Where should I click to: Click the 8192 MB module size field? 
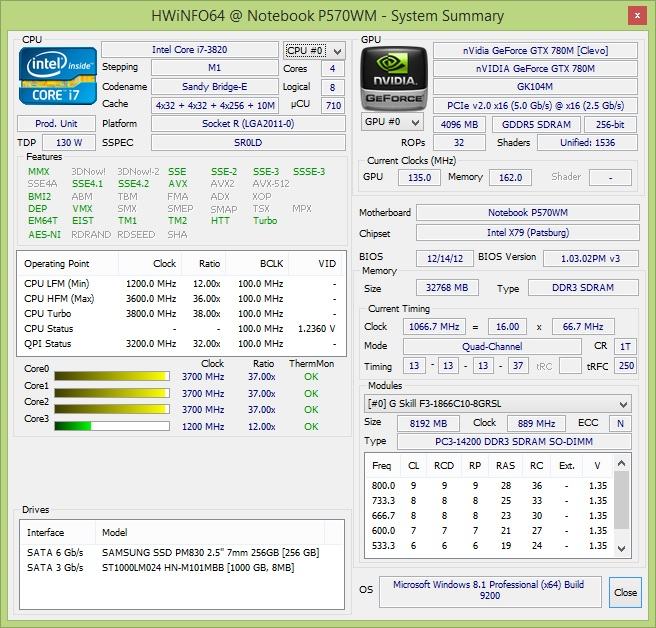pos(428,423)
